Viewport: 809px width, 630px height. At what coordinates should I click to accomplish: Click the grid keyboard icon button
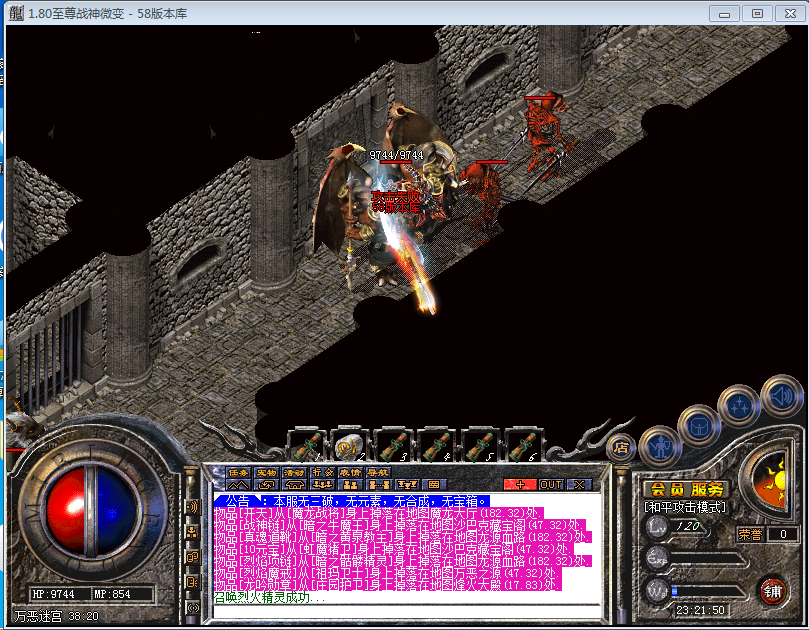point(434,484)
